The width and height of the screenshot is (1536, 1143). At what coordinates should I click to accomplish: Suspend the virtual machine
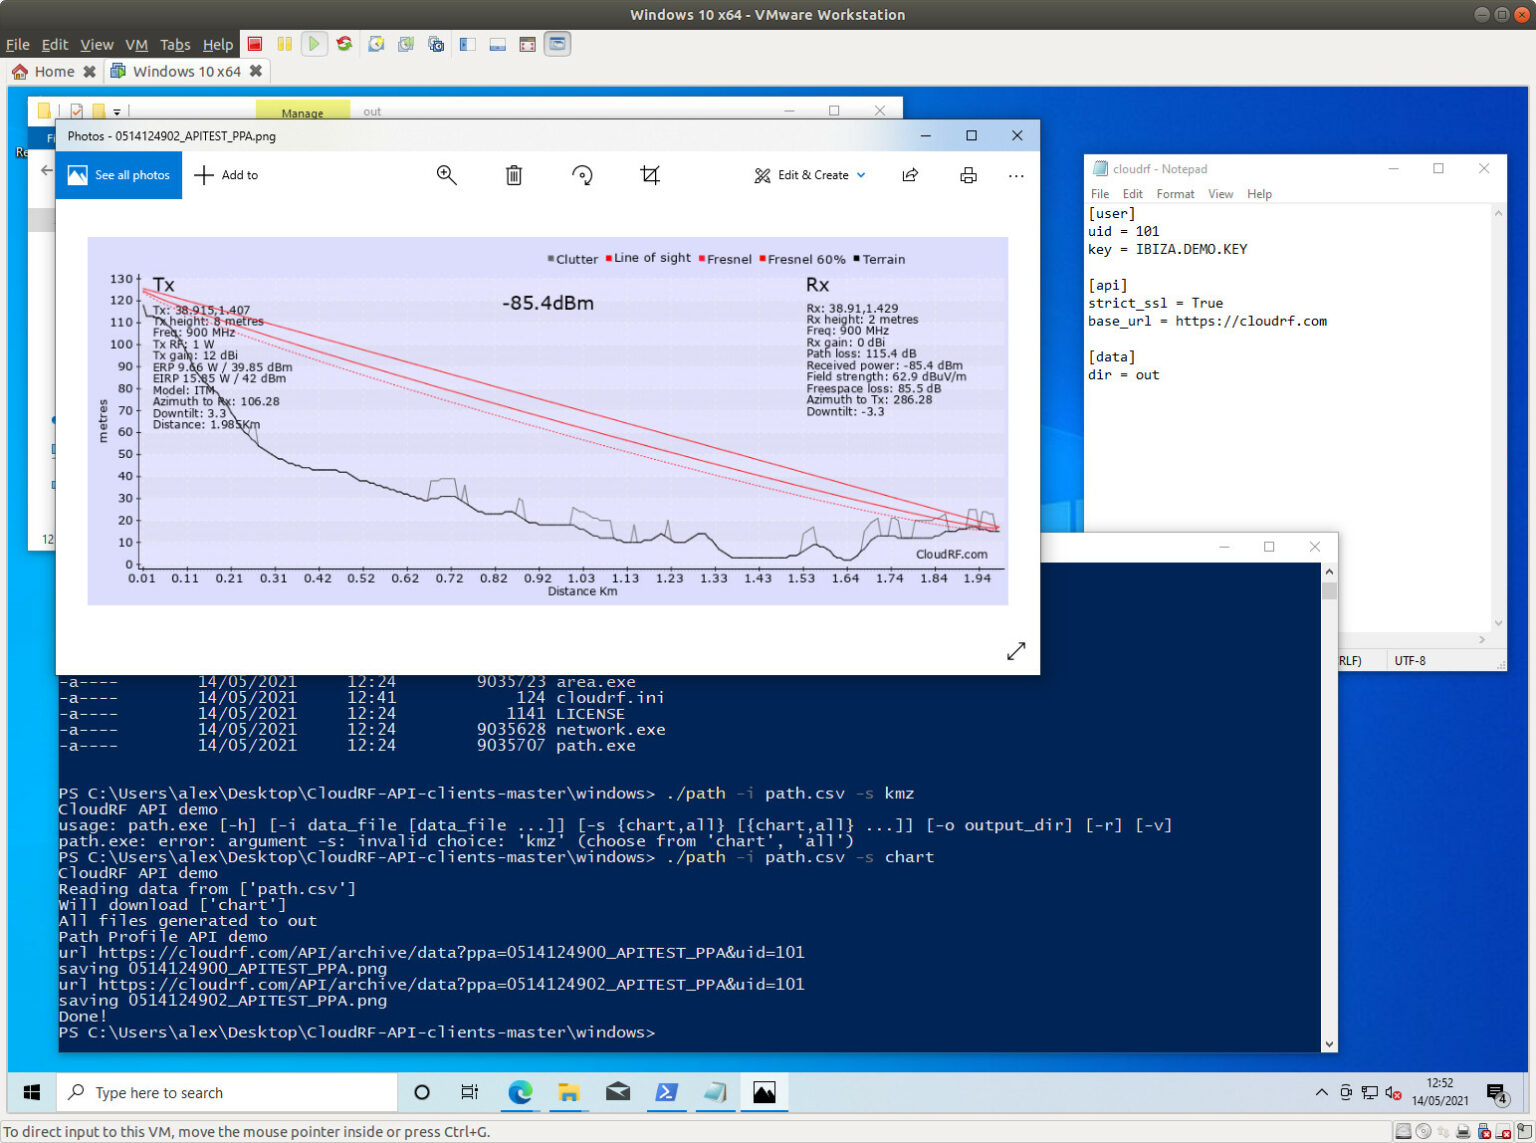coord(284,43)
